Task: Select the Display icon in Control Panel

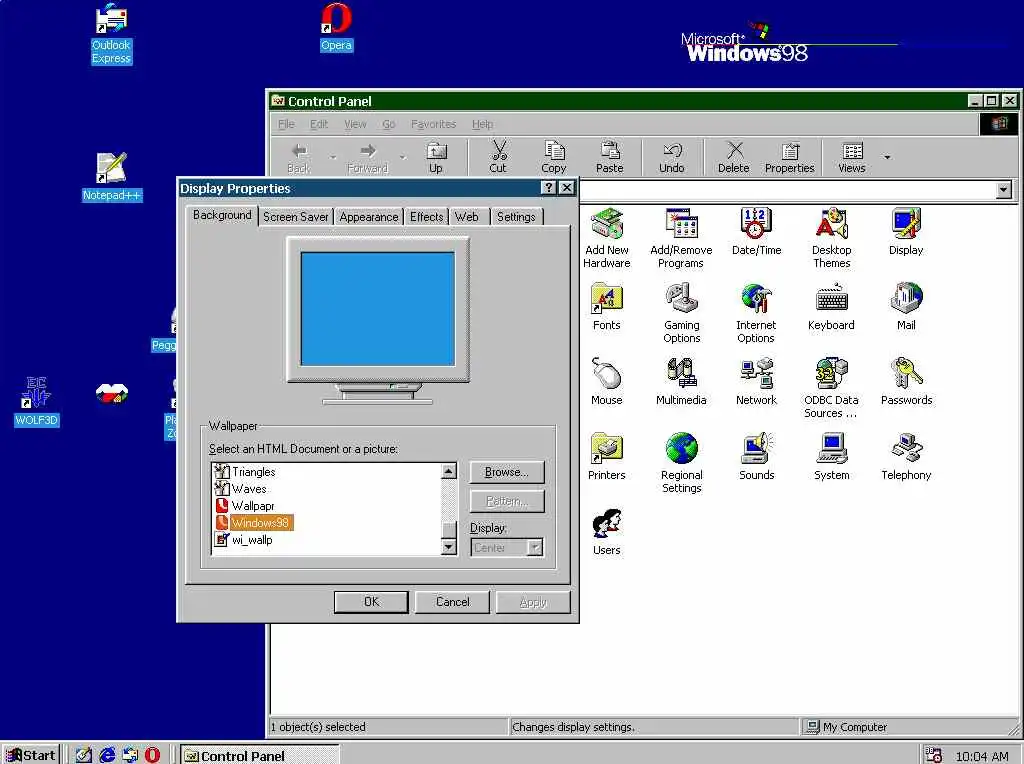Action: pyautogui.click(x=906, y=232)
